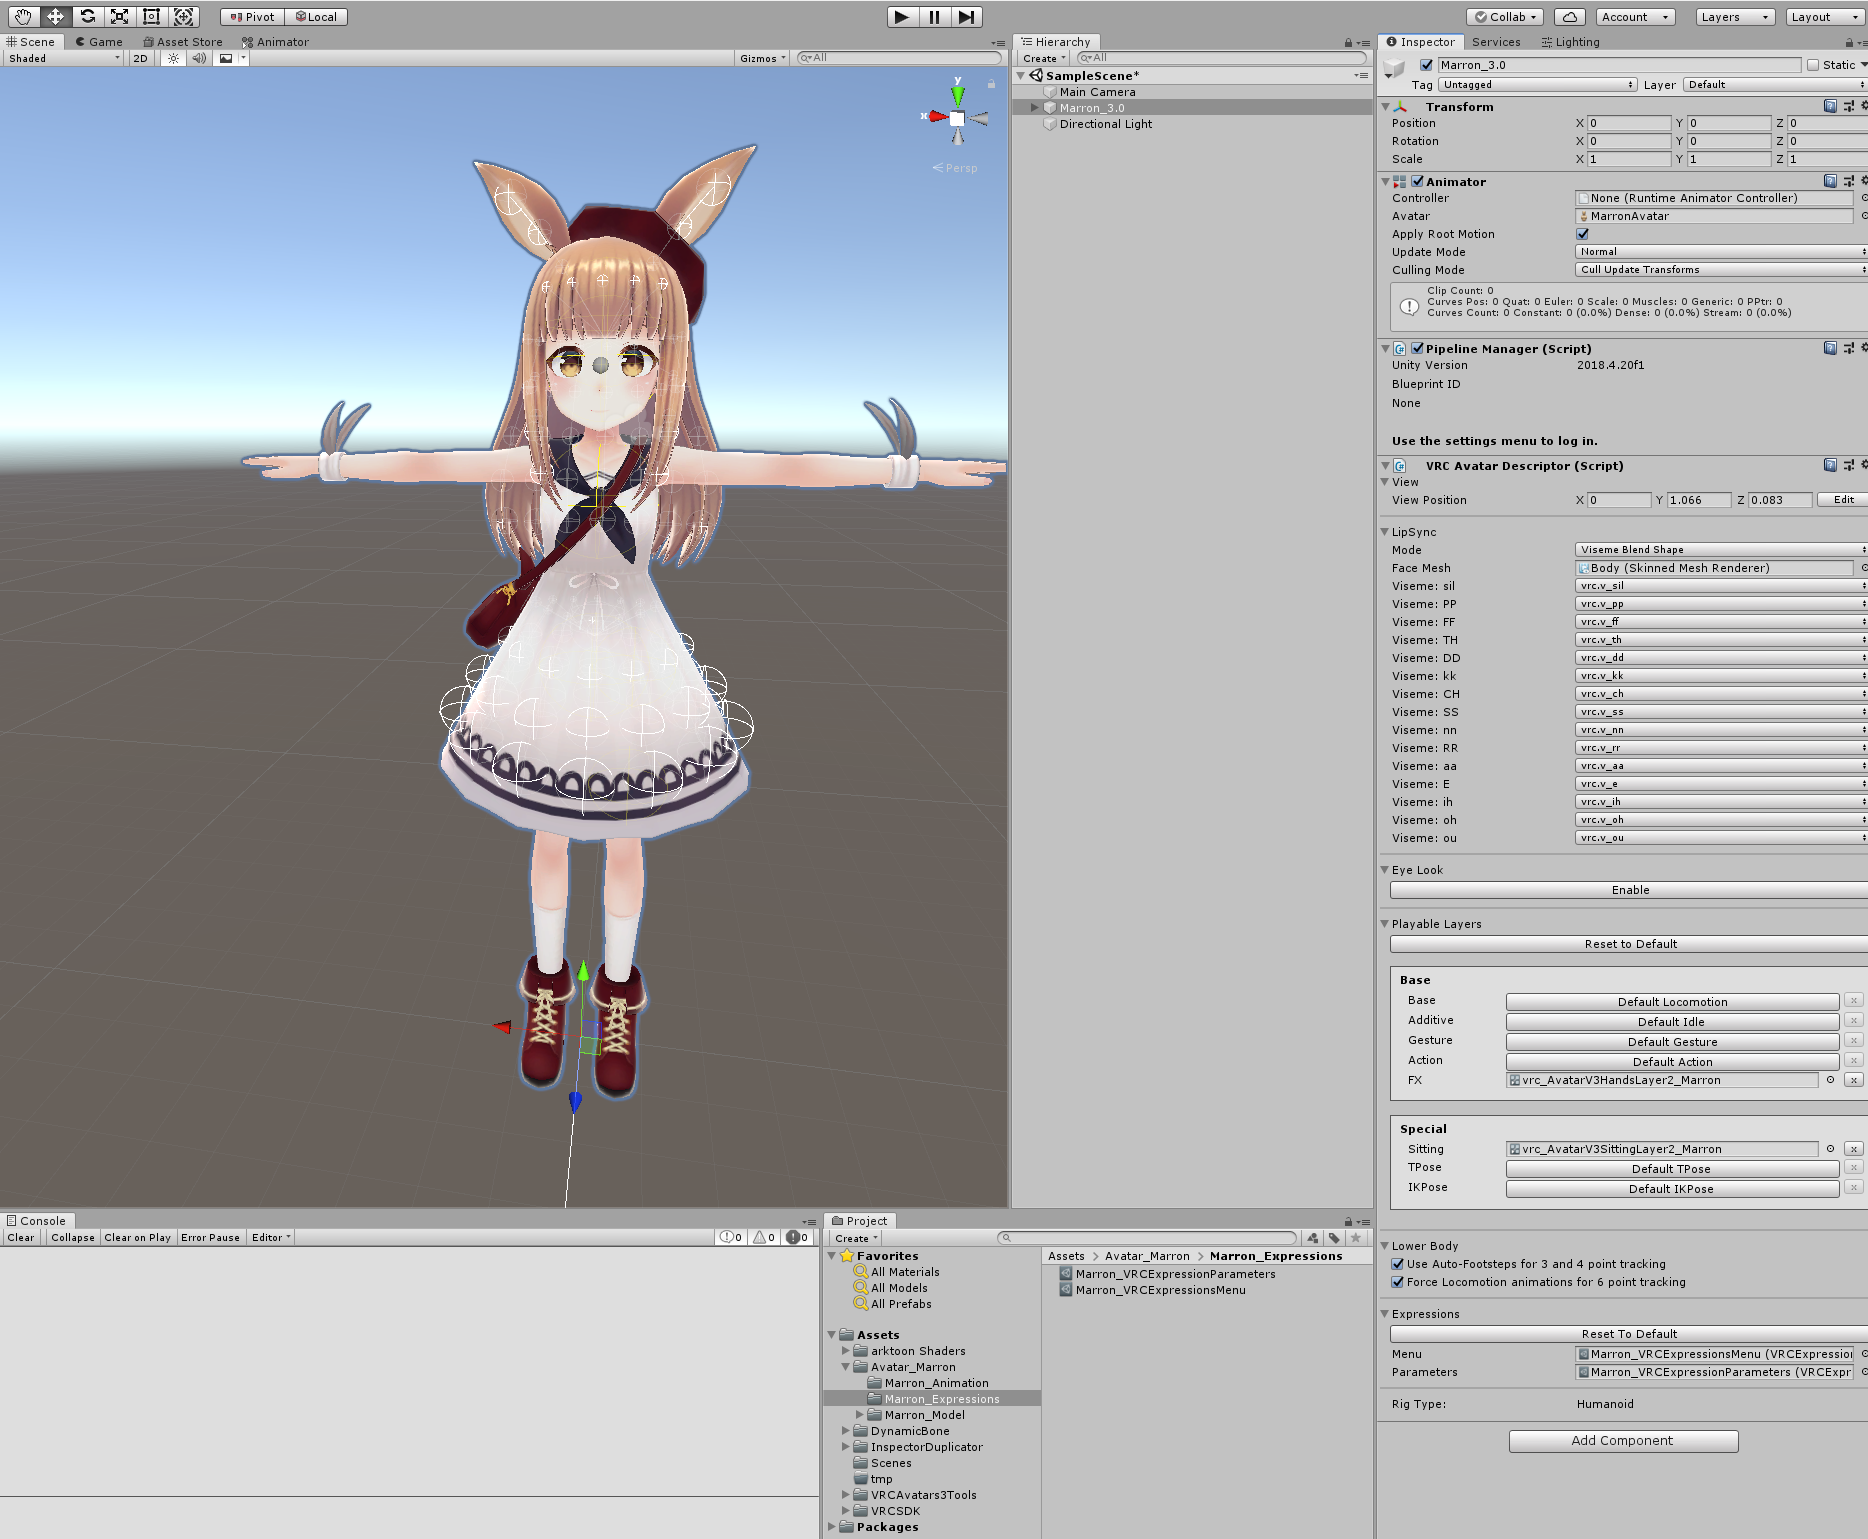Select the Scale tool

pos(120,17)
